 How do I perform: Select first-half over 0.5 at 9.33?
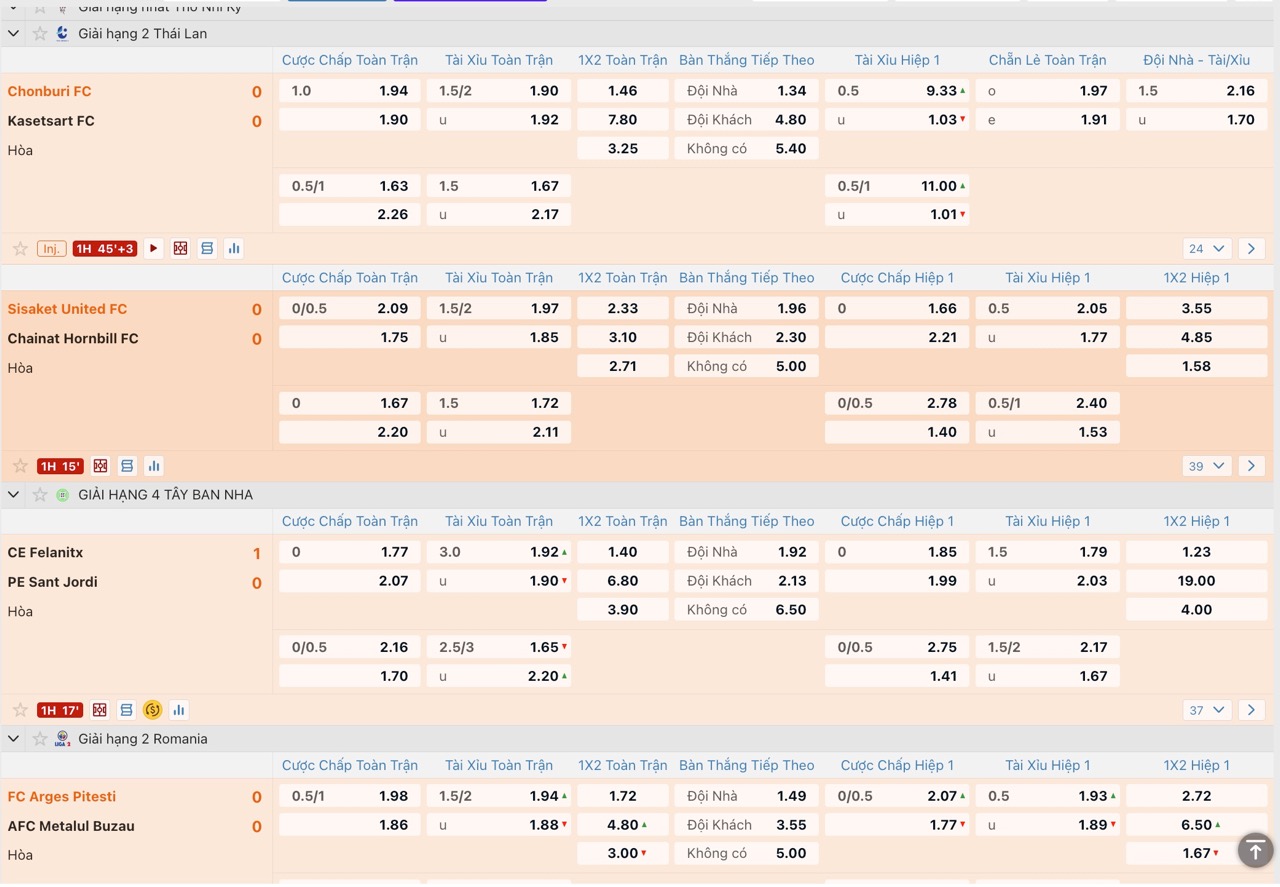[x=897, y=91]
